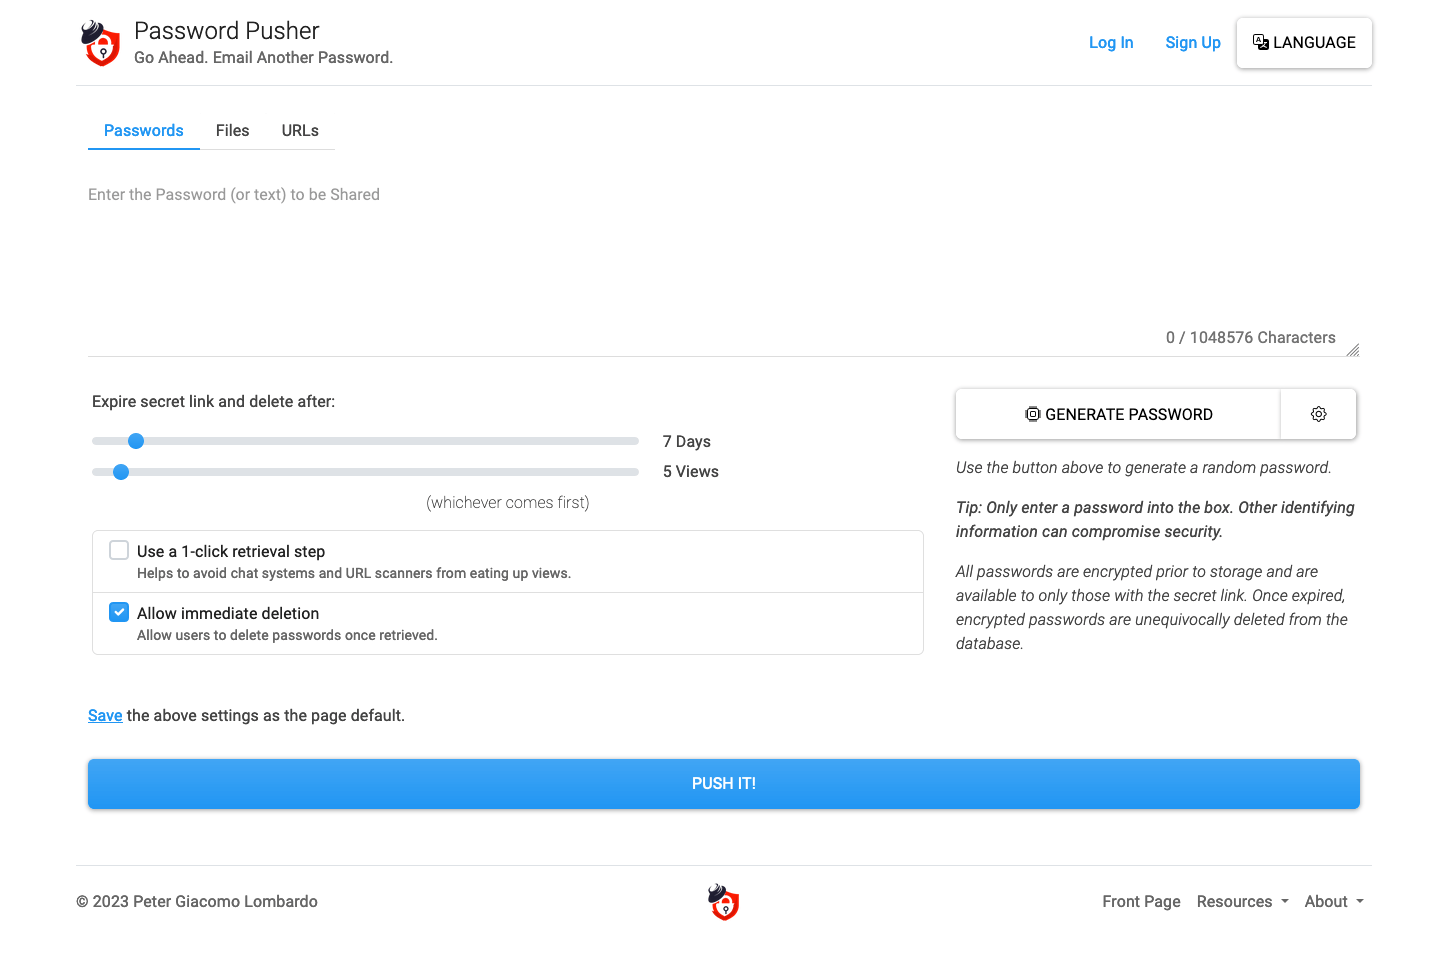Click Save to store settings as default
The height and width of the screenshot is (978, 1448).
(x=105, y=715)
